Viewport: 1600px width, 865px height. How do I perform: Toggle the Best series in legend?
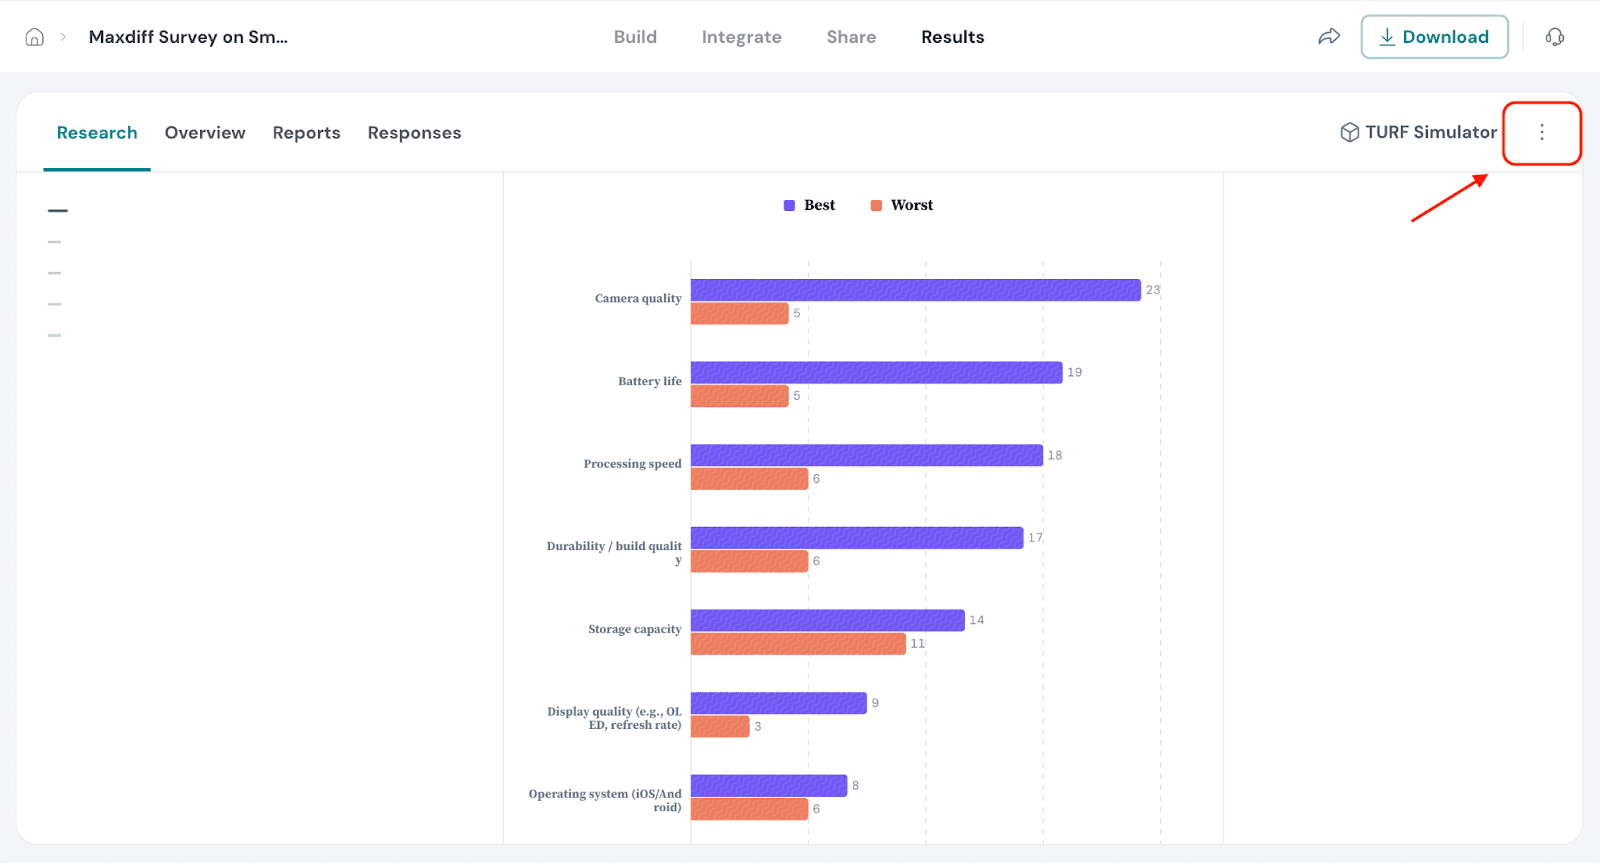pos(810,205)
